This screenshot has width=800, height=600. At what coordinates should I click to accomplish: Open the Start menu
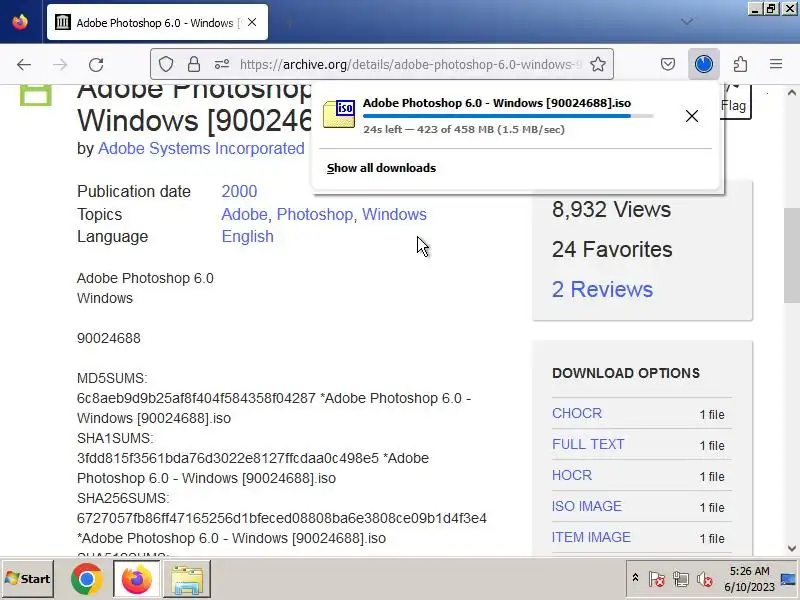28,579
